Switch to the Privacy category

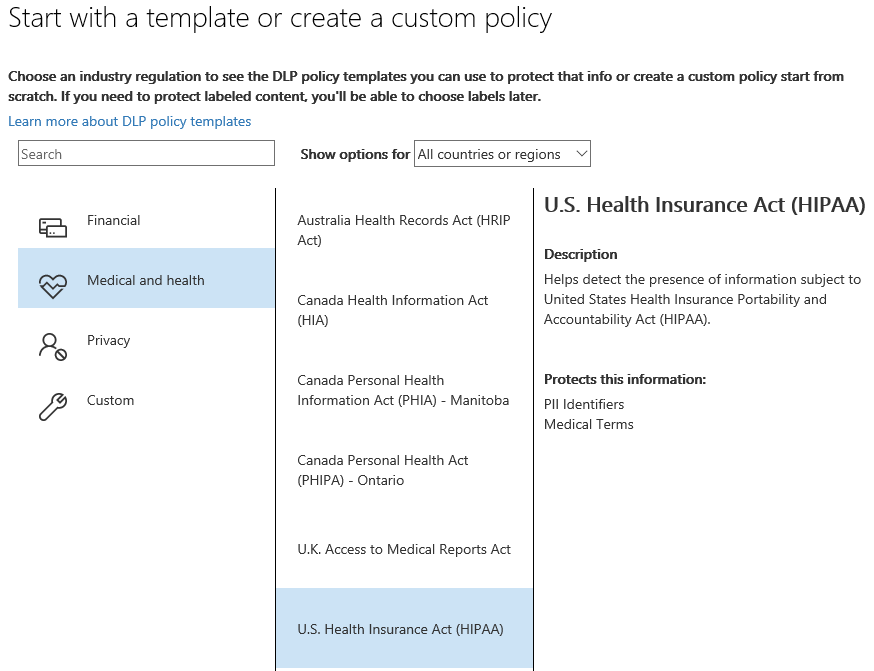(x=108, y=340)
